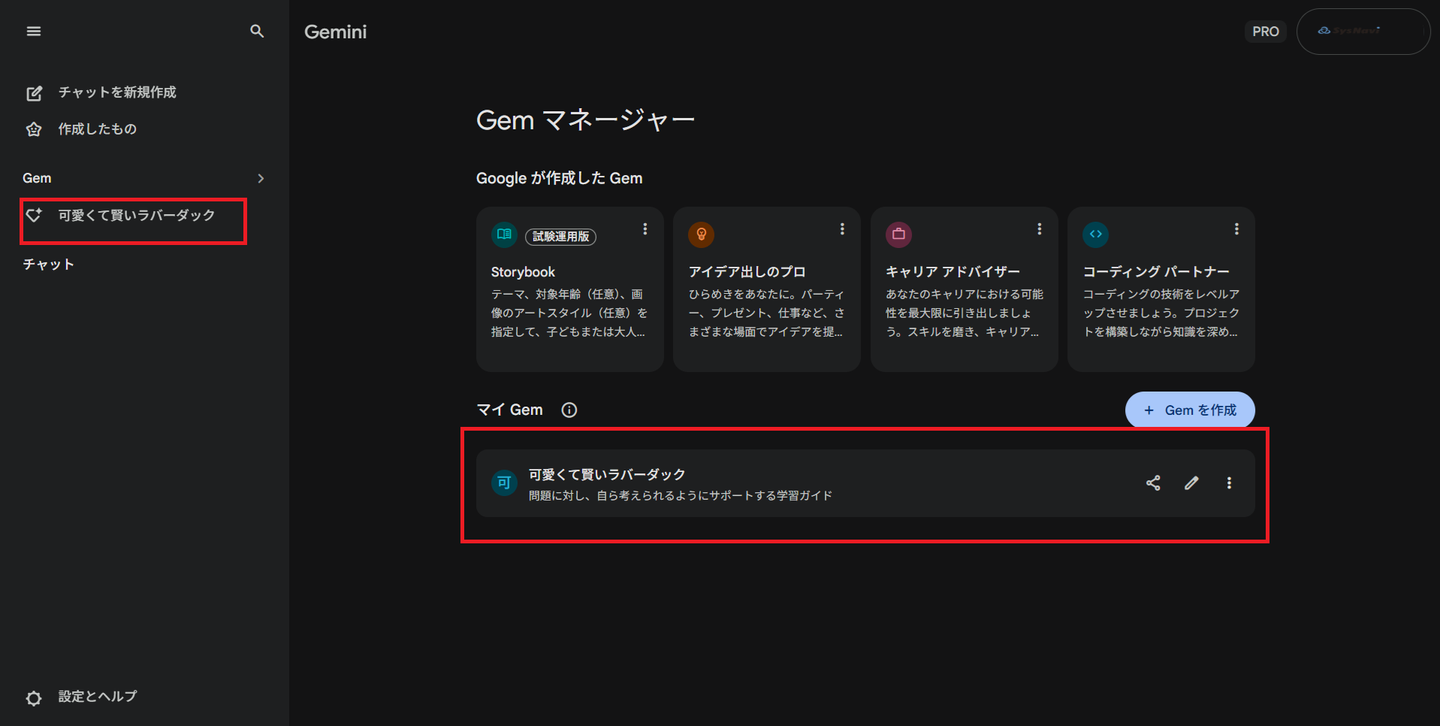Expand the Gem section chevron in sidebar
This screenshot has width=1440, height=726.
(261, 178)
